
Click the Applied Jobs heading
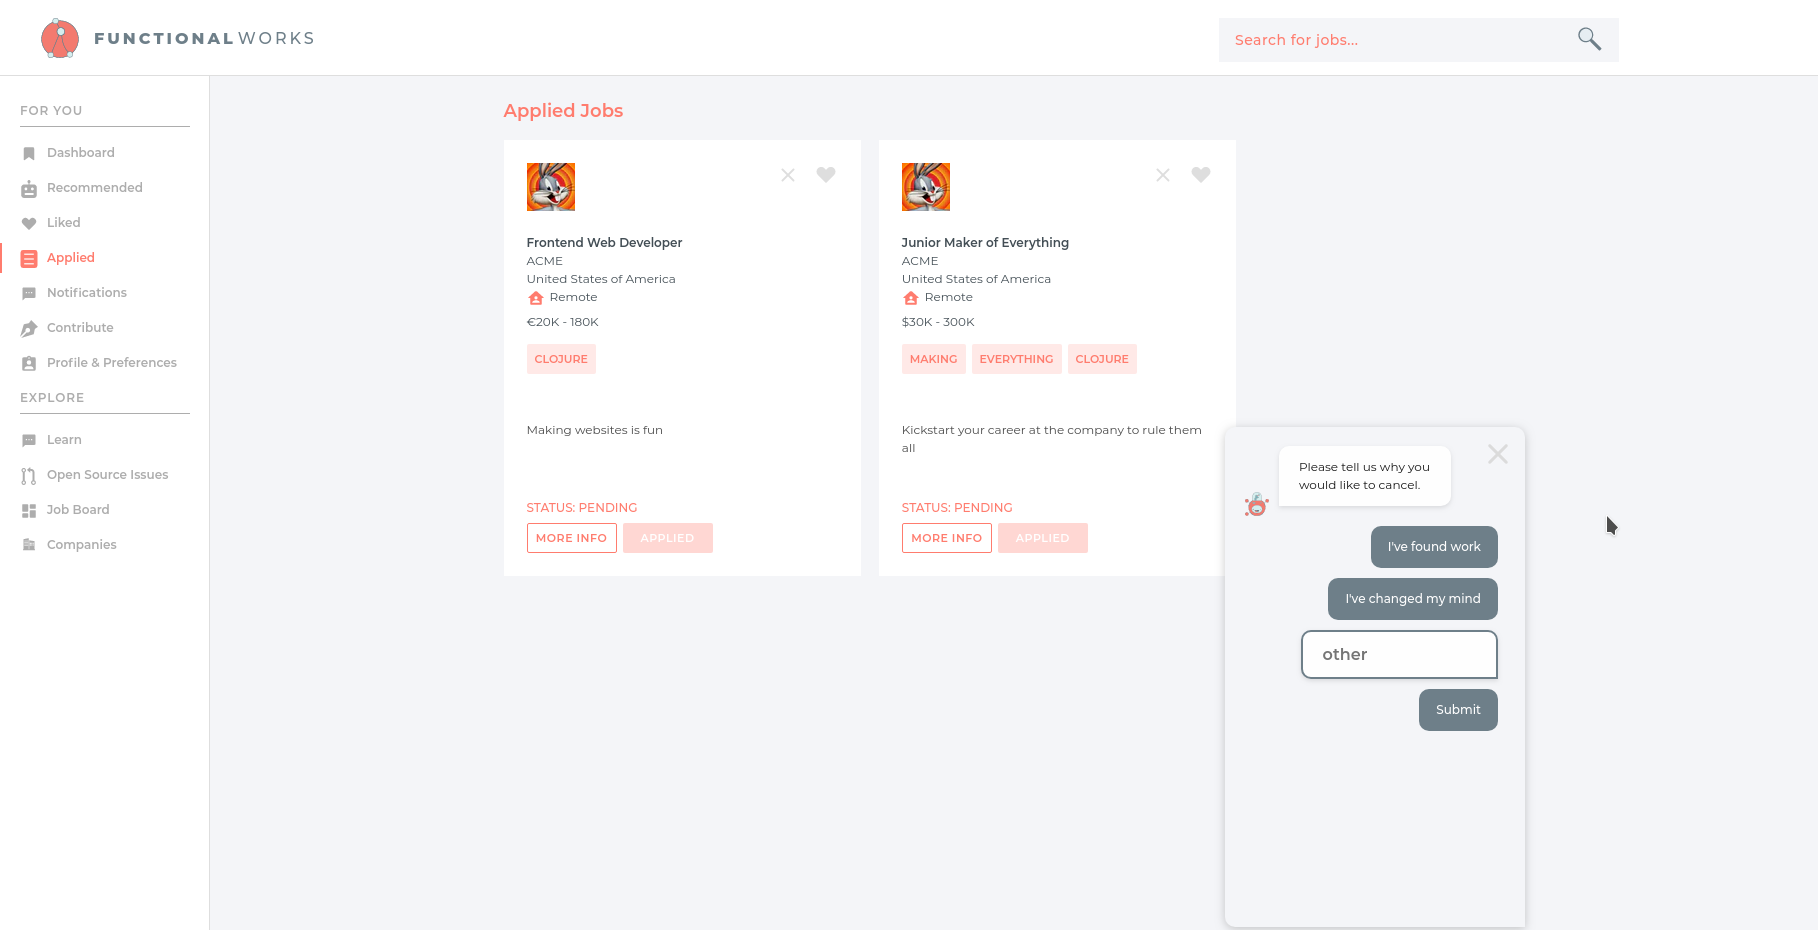coord(563,111)
